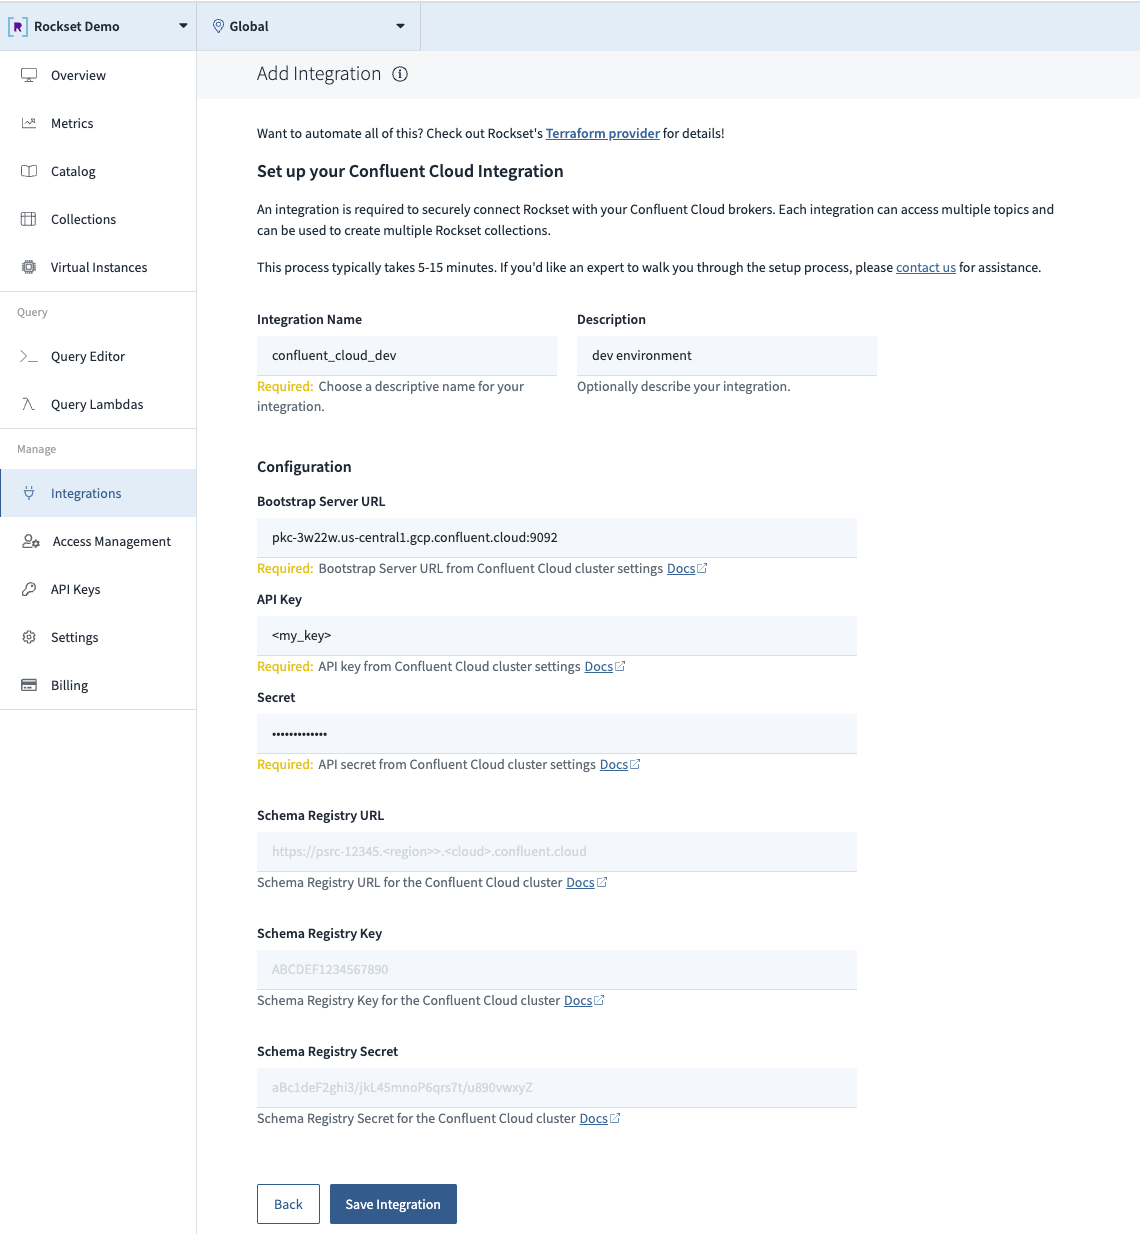Open the Global region dropdown
This screenshot has height=1234, width=1140.
[309, 26]
